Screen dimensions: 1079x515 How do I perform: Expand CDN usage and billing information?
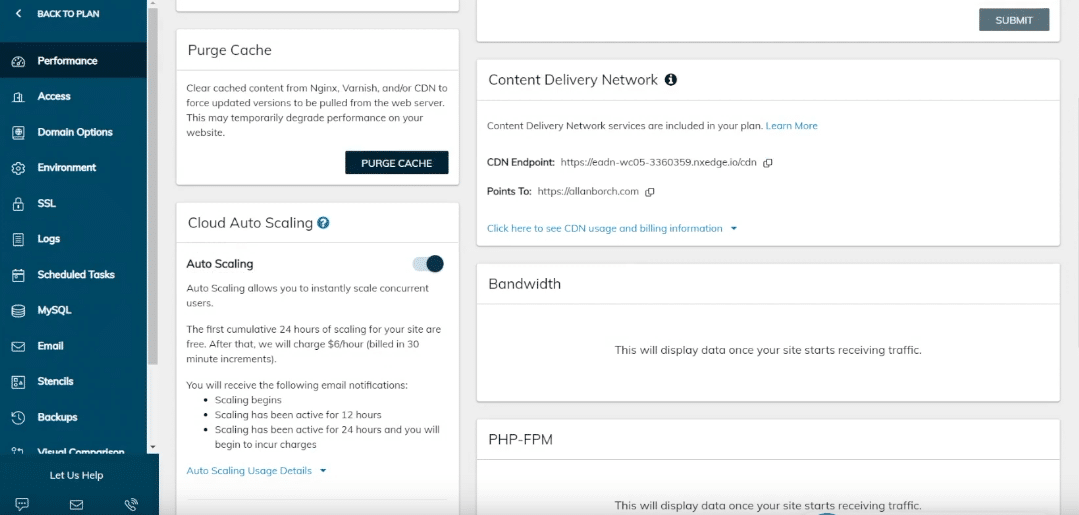[x=612, y=229]
